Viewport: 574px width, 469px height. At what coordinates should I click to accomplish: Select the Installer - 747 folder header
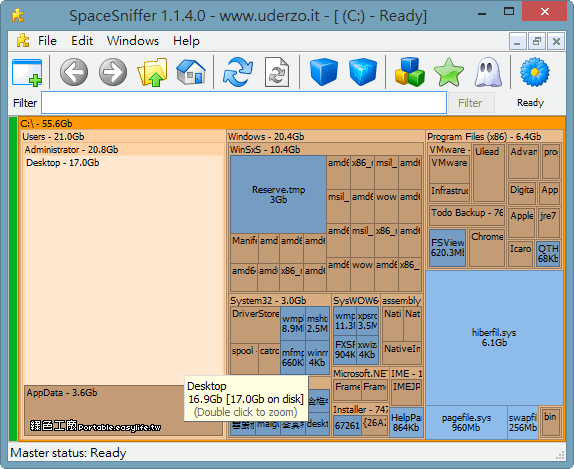(x=360, y=409)
